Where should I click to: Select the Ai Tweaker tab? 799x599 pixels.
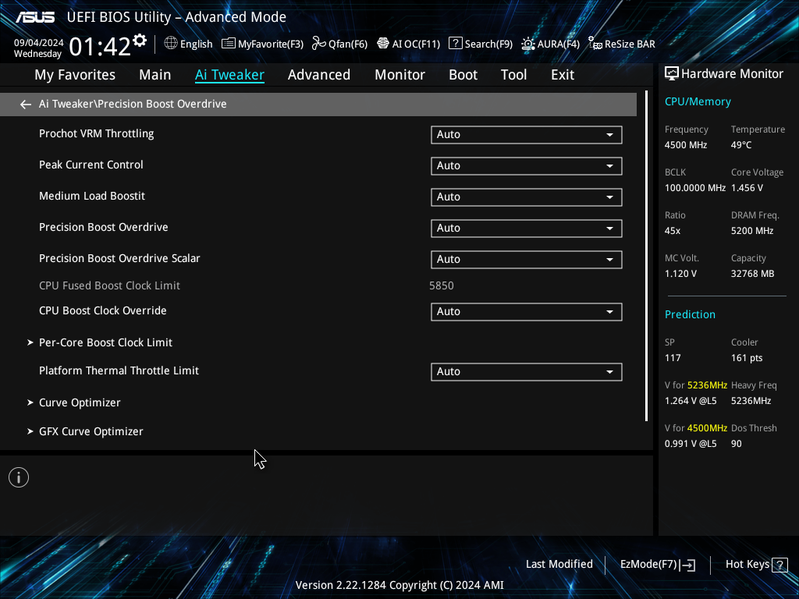point(229,75)
